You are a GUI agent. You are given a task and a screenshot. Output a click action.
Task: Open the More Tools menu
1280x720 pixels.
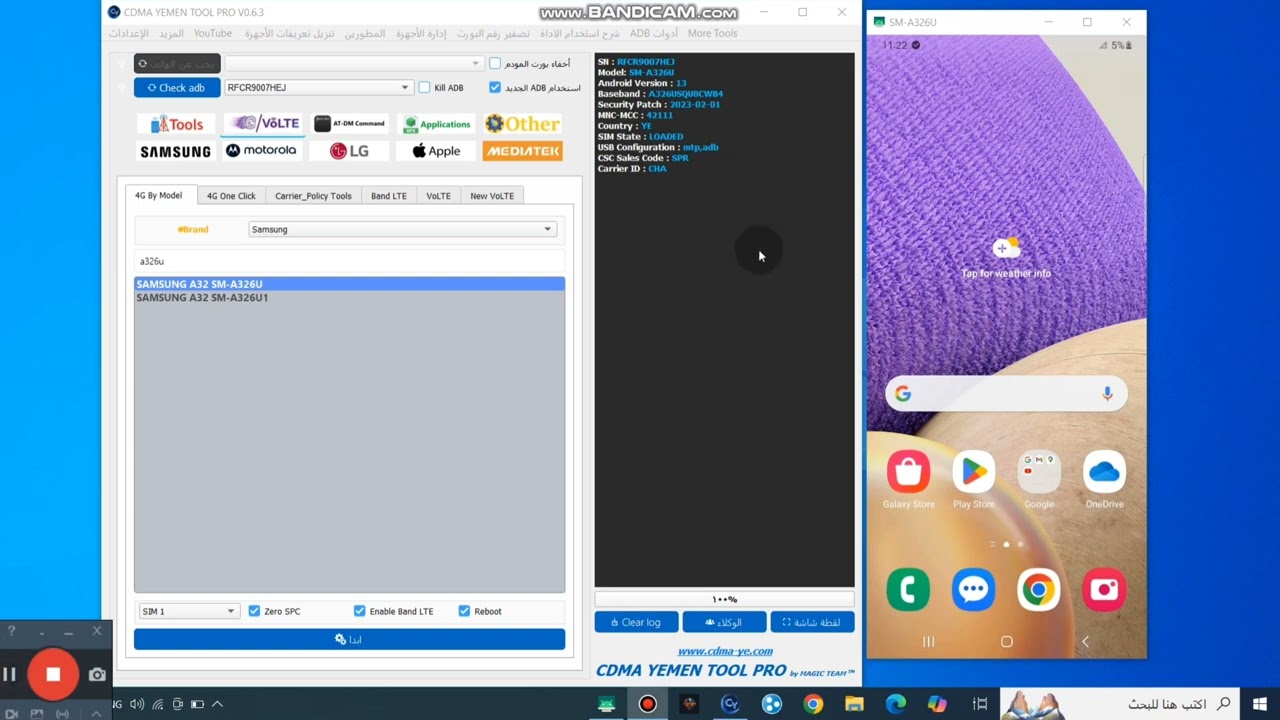[x=712, y=33]
